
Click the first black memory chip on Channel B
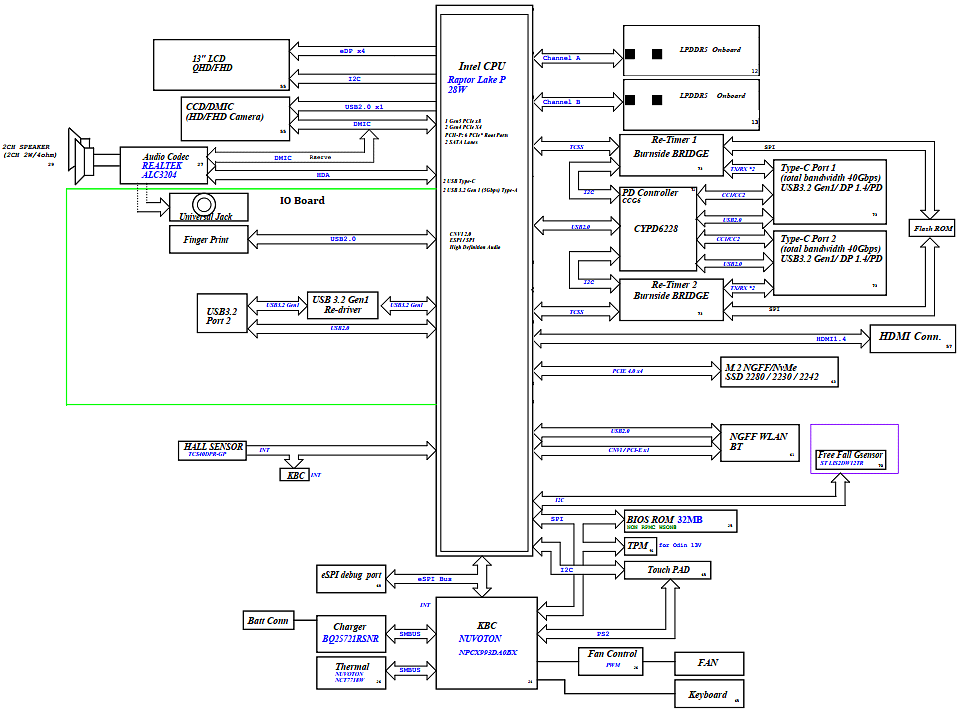[630, 100]
